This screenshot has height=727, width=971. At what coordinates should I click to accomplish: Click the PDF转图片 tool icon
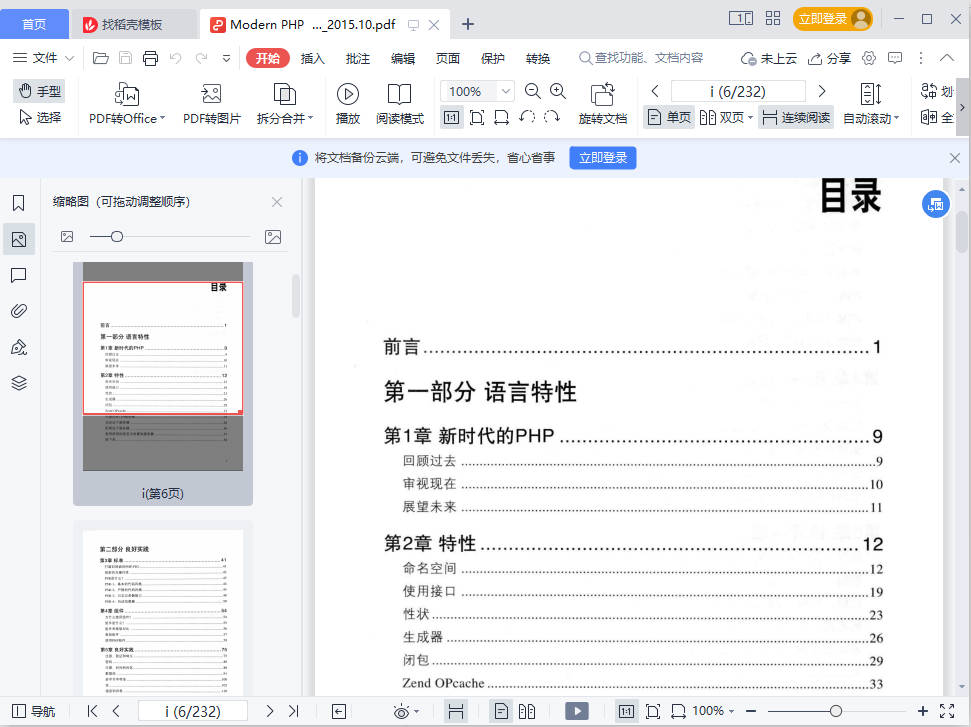click(211, 95)
